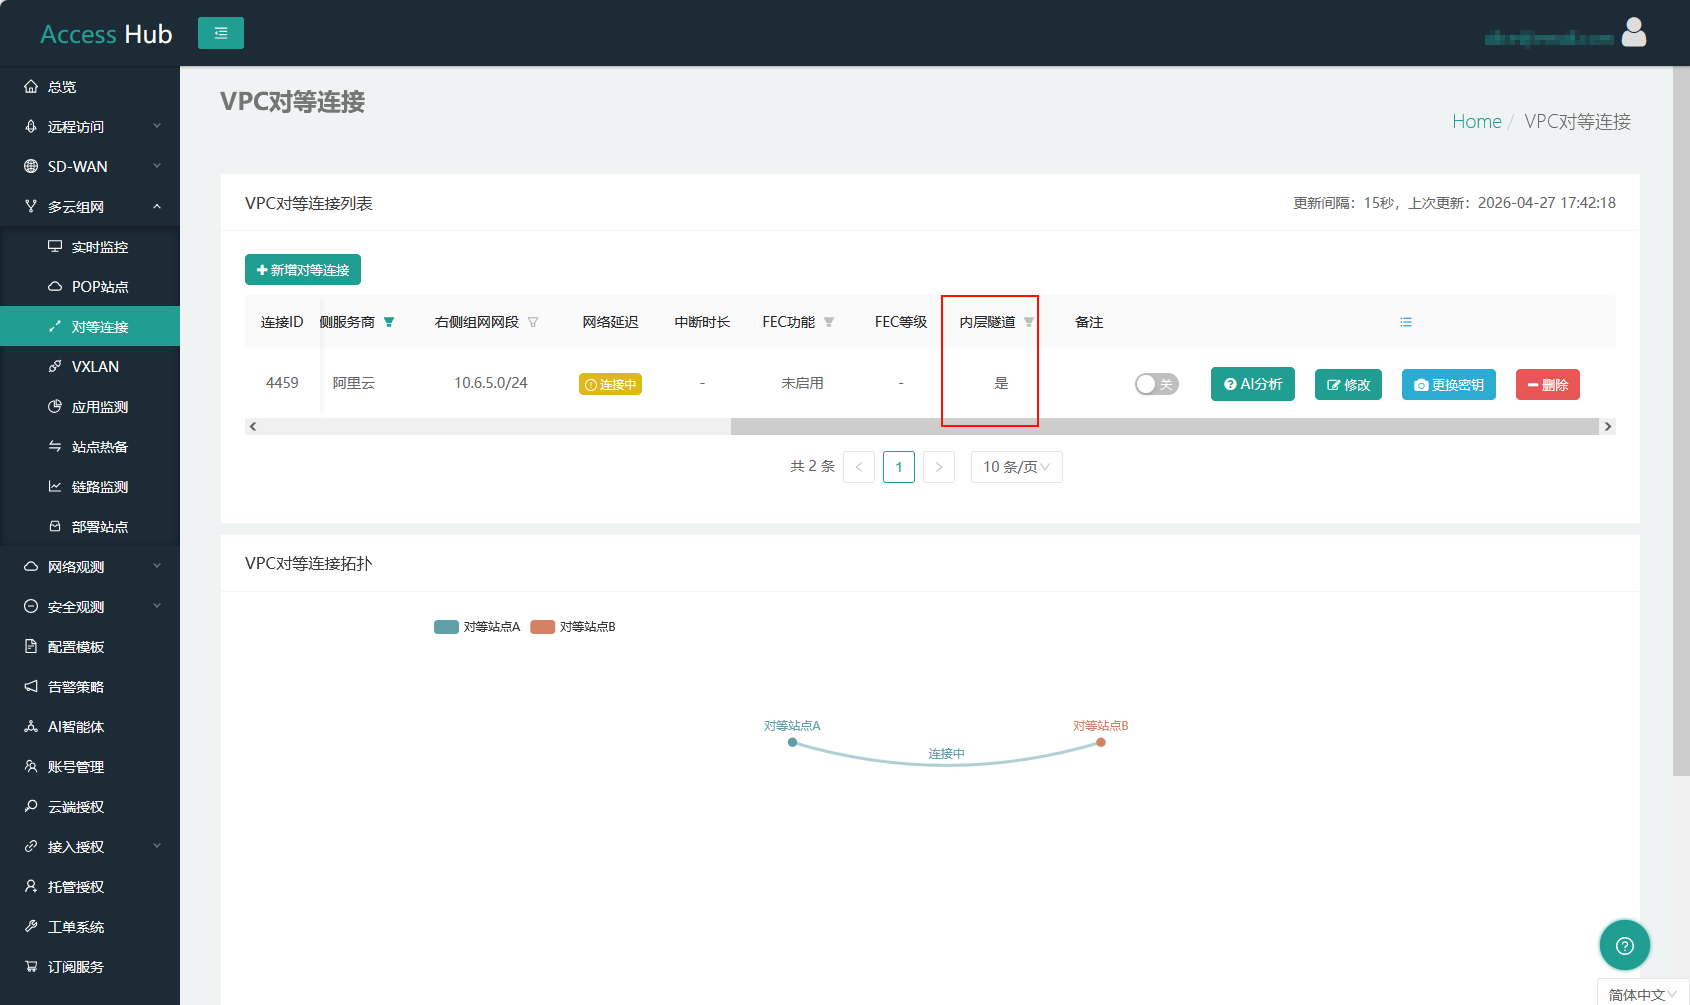
Task: Toggle 对等站点B legend swatch
Action: (x=542, y=627)
